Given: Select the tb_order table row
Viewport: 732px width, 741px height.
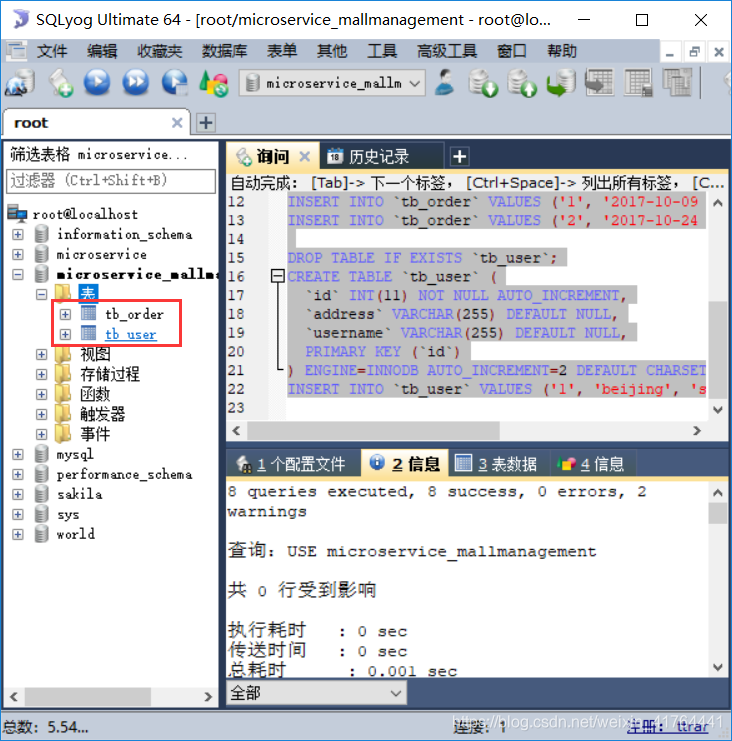Looking at the screenshot, I should (134, 314).
